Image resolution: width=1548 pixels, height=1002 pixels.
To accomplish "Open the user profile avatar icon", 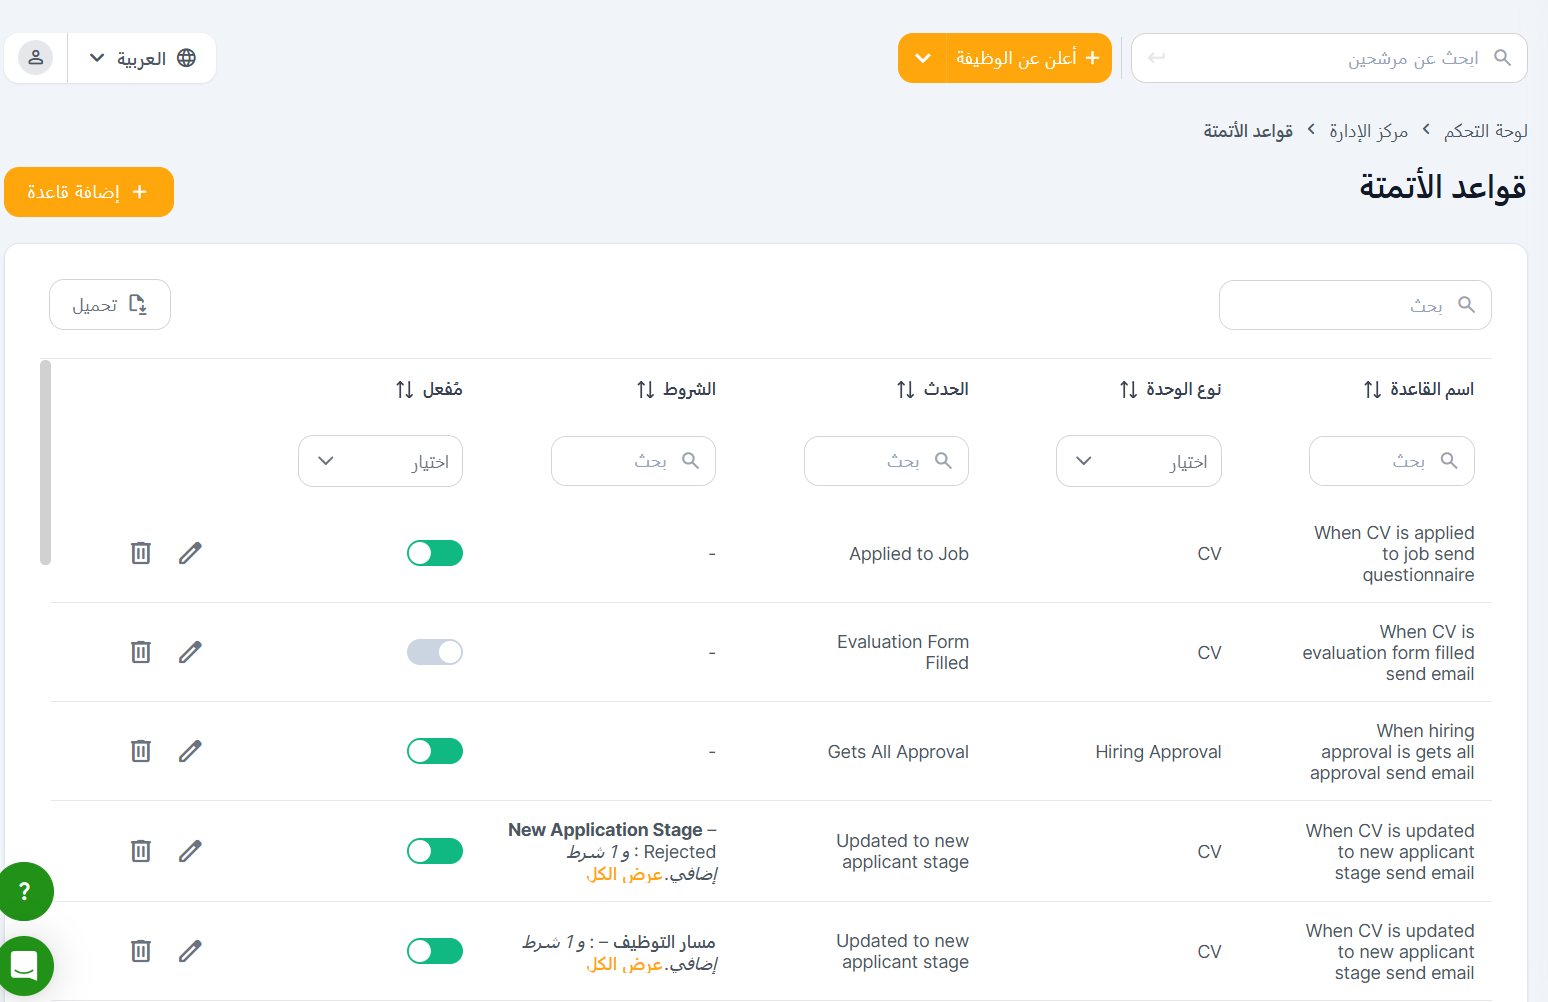I will (x=36, y=58).
